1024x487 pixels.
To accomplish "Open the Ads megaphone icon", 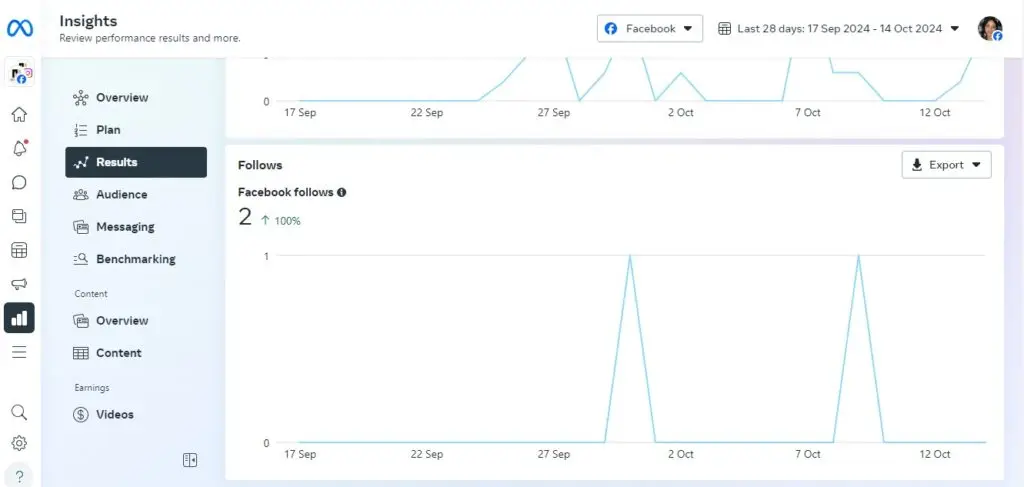I will pyautogui.click(x=19, y=284).
